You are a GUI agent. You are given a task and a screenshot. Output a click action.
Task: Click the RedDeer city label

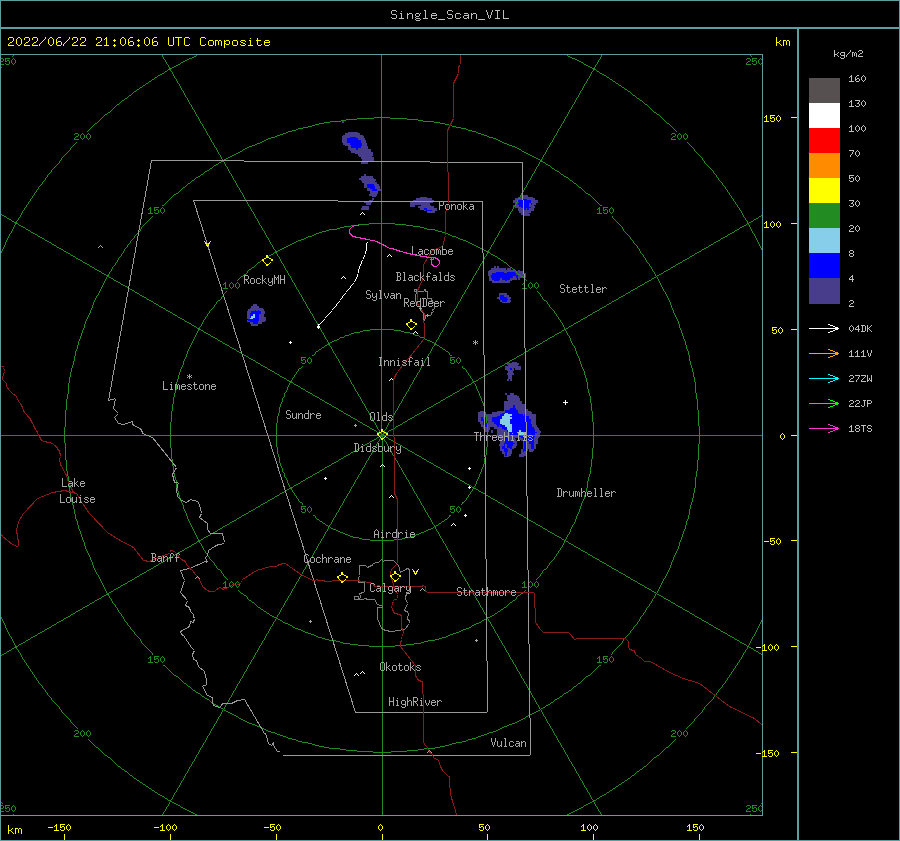[x=424, y=303]
